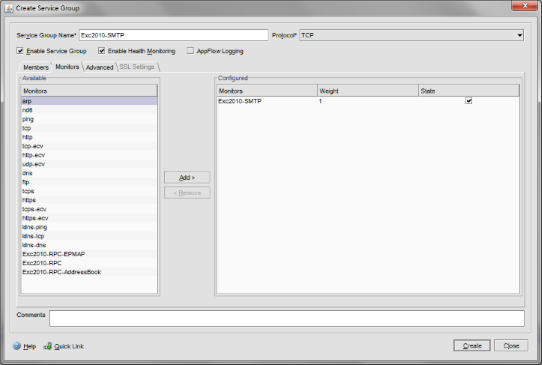Select the https-ecv monitor
542x365 pixels.
[x=89, y=218]
